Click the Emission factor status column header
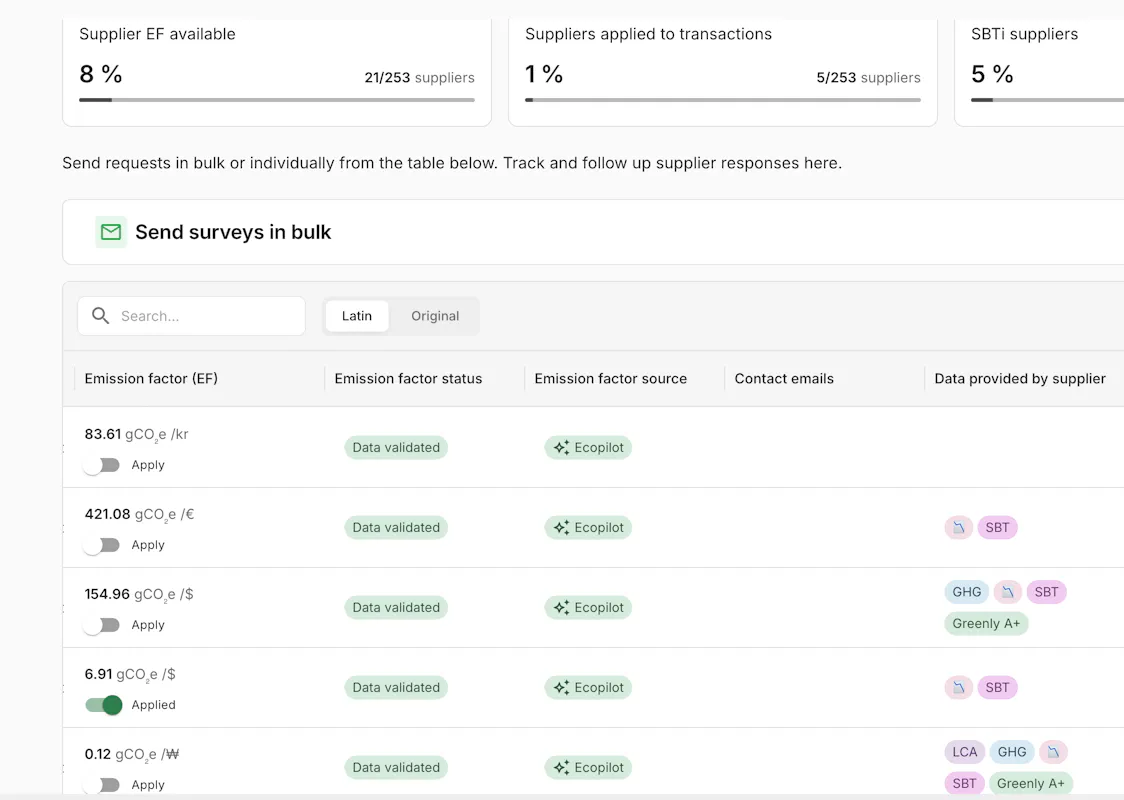The image size is (1124, 800). tap(408, 378)
